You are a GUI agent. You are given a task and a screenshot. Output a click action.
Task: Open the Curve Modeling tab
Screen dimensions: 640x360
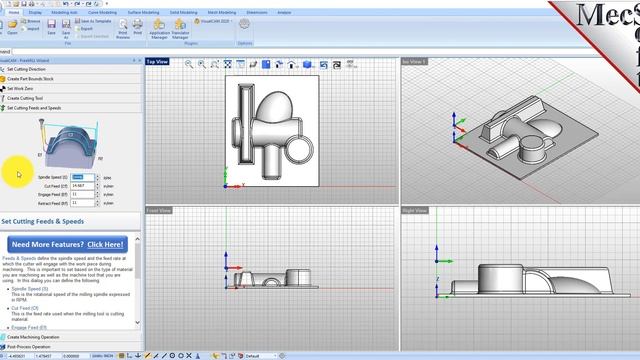tap(102, 12)
